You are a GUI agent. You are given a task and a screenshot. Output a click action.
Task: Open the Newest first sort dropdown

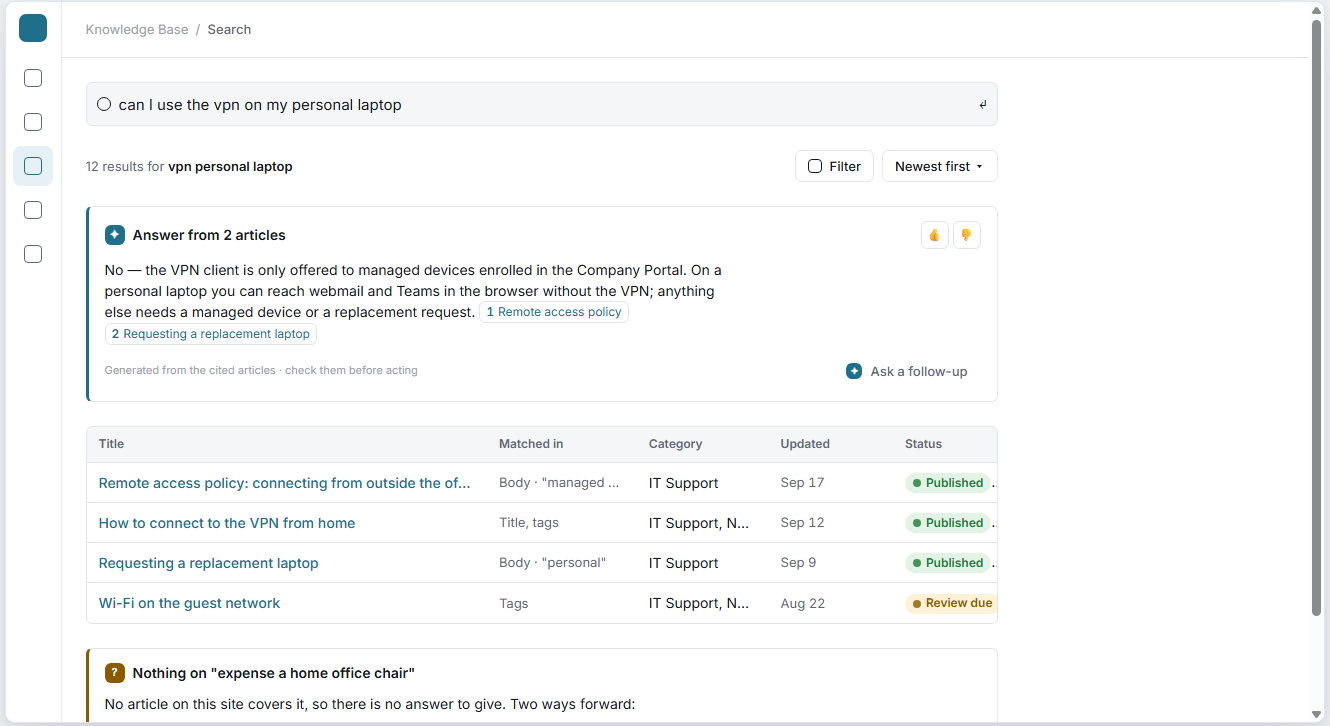(x=940, y=166)
